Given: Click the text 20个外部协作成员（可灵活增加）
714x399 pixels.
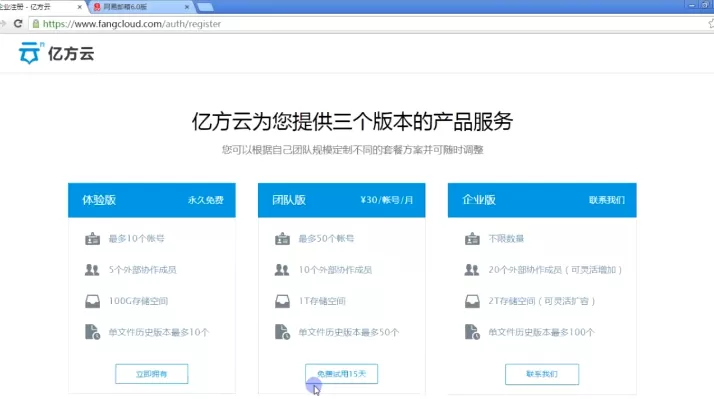Looking at the screenshot, I should 556,270.
